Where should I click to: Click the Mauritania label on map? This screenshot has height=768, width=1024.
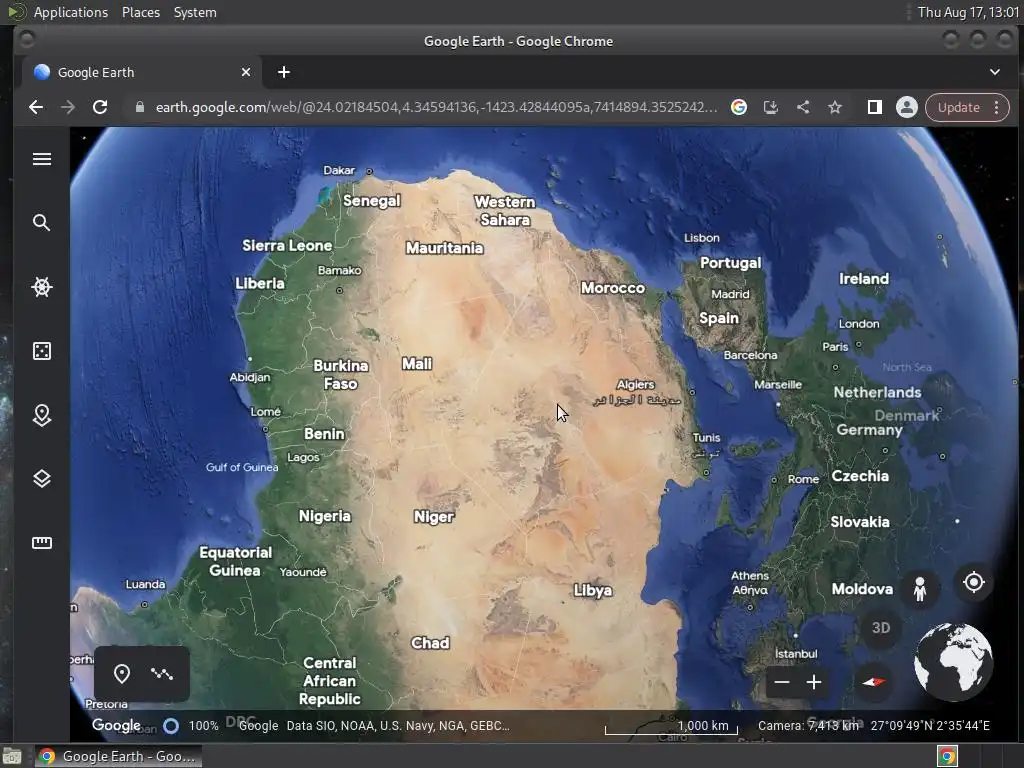(x=445, y=248)
